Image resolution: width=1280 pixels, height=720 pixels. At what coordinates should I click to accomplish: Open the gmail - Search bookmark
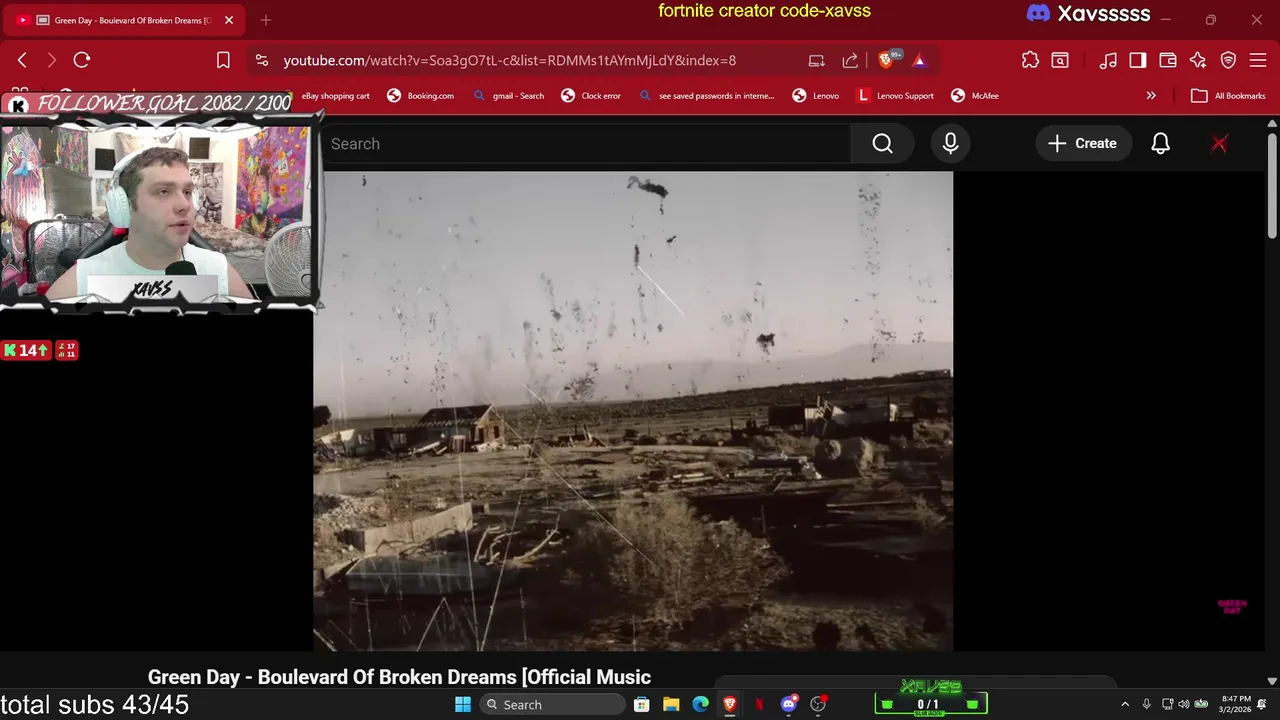coord(508,96)
